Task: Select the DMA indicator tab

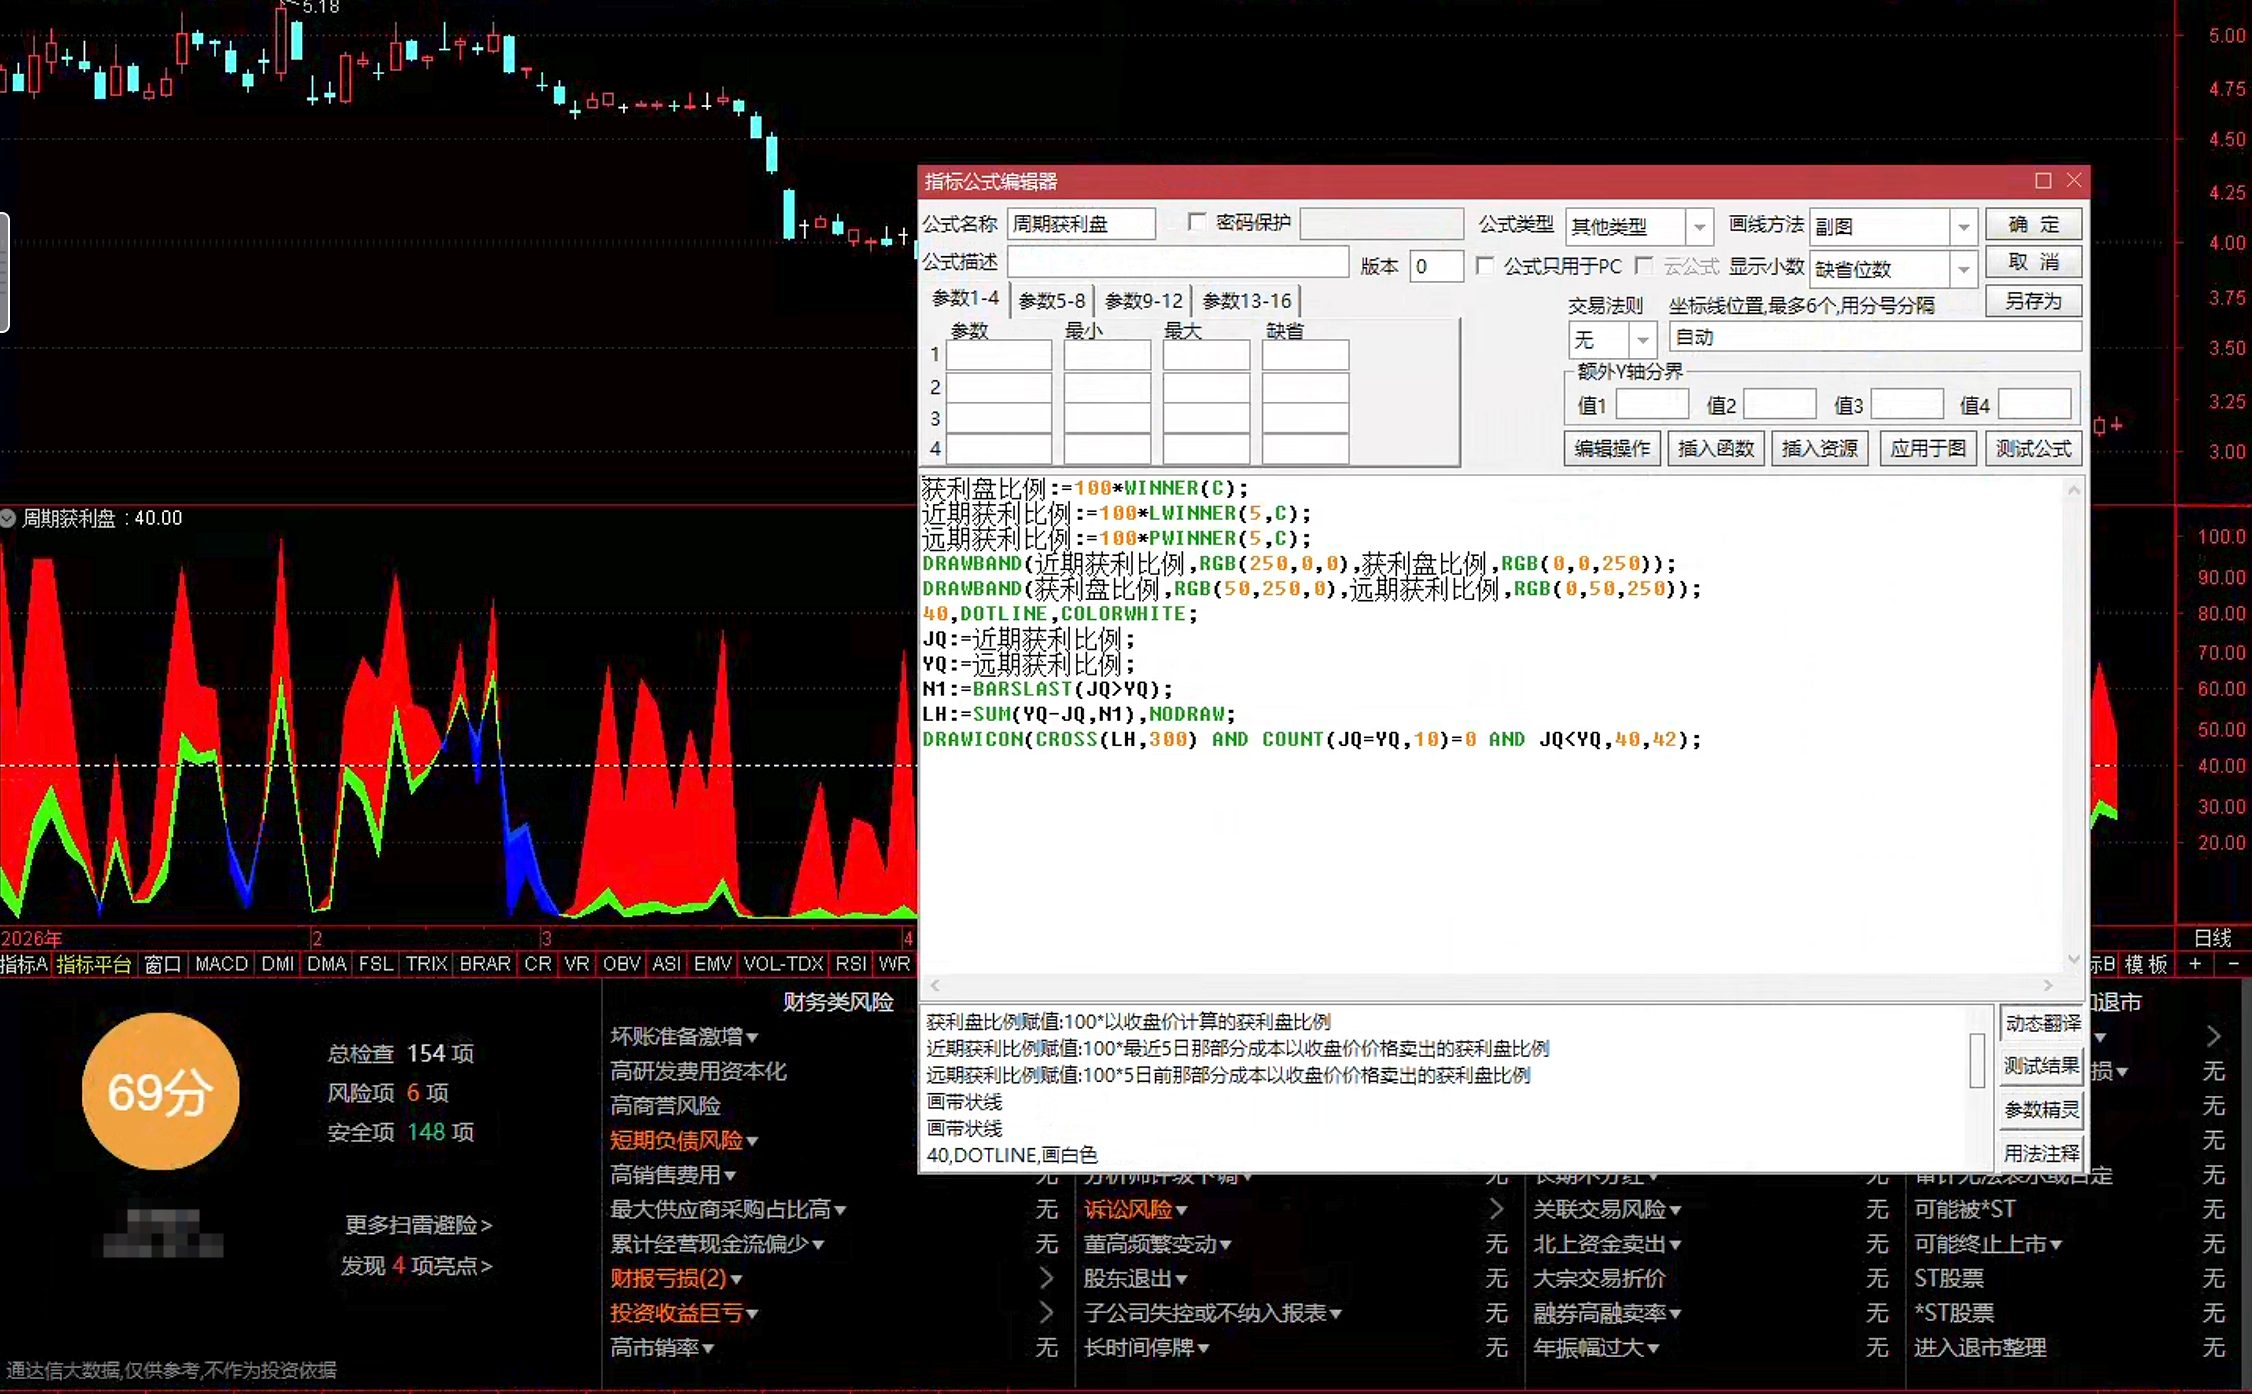Action: (326, 964)
